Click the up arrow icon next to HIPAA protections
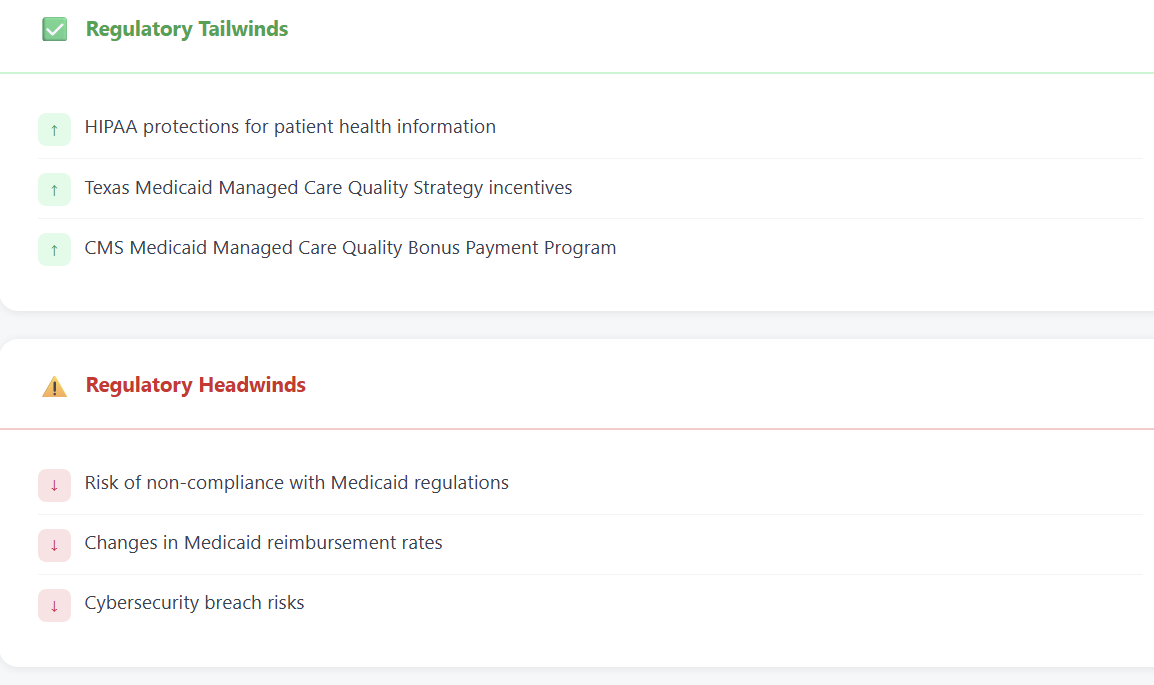Viewport: 1154px width, 685px height. pyautogui.click(x=54, y=129)
